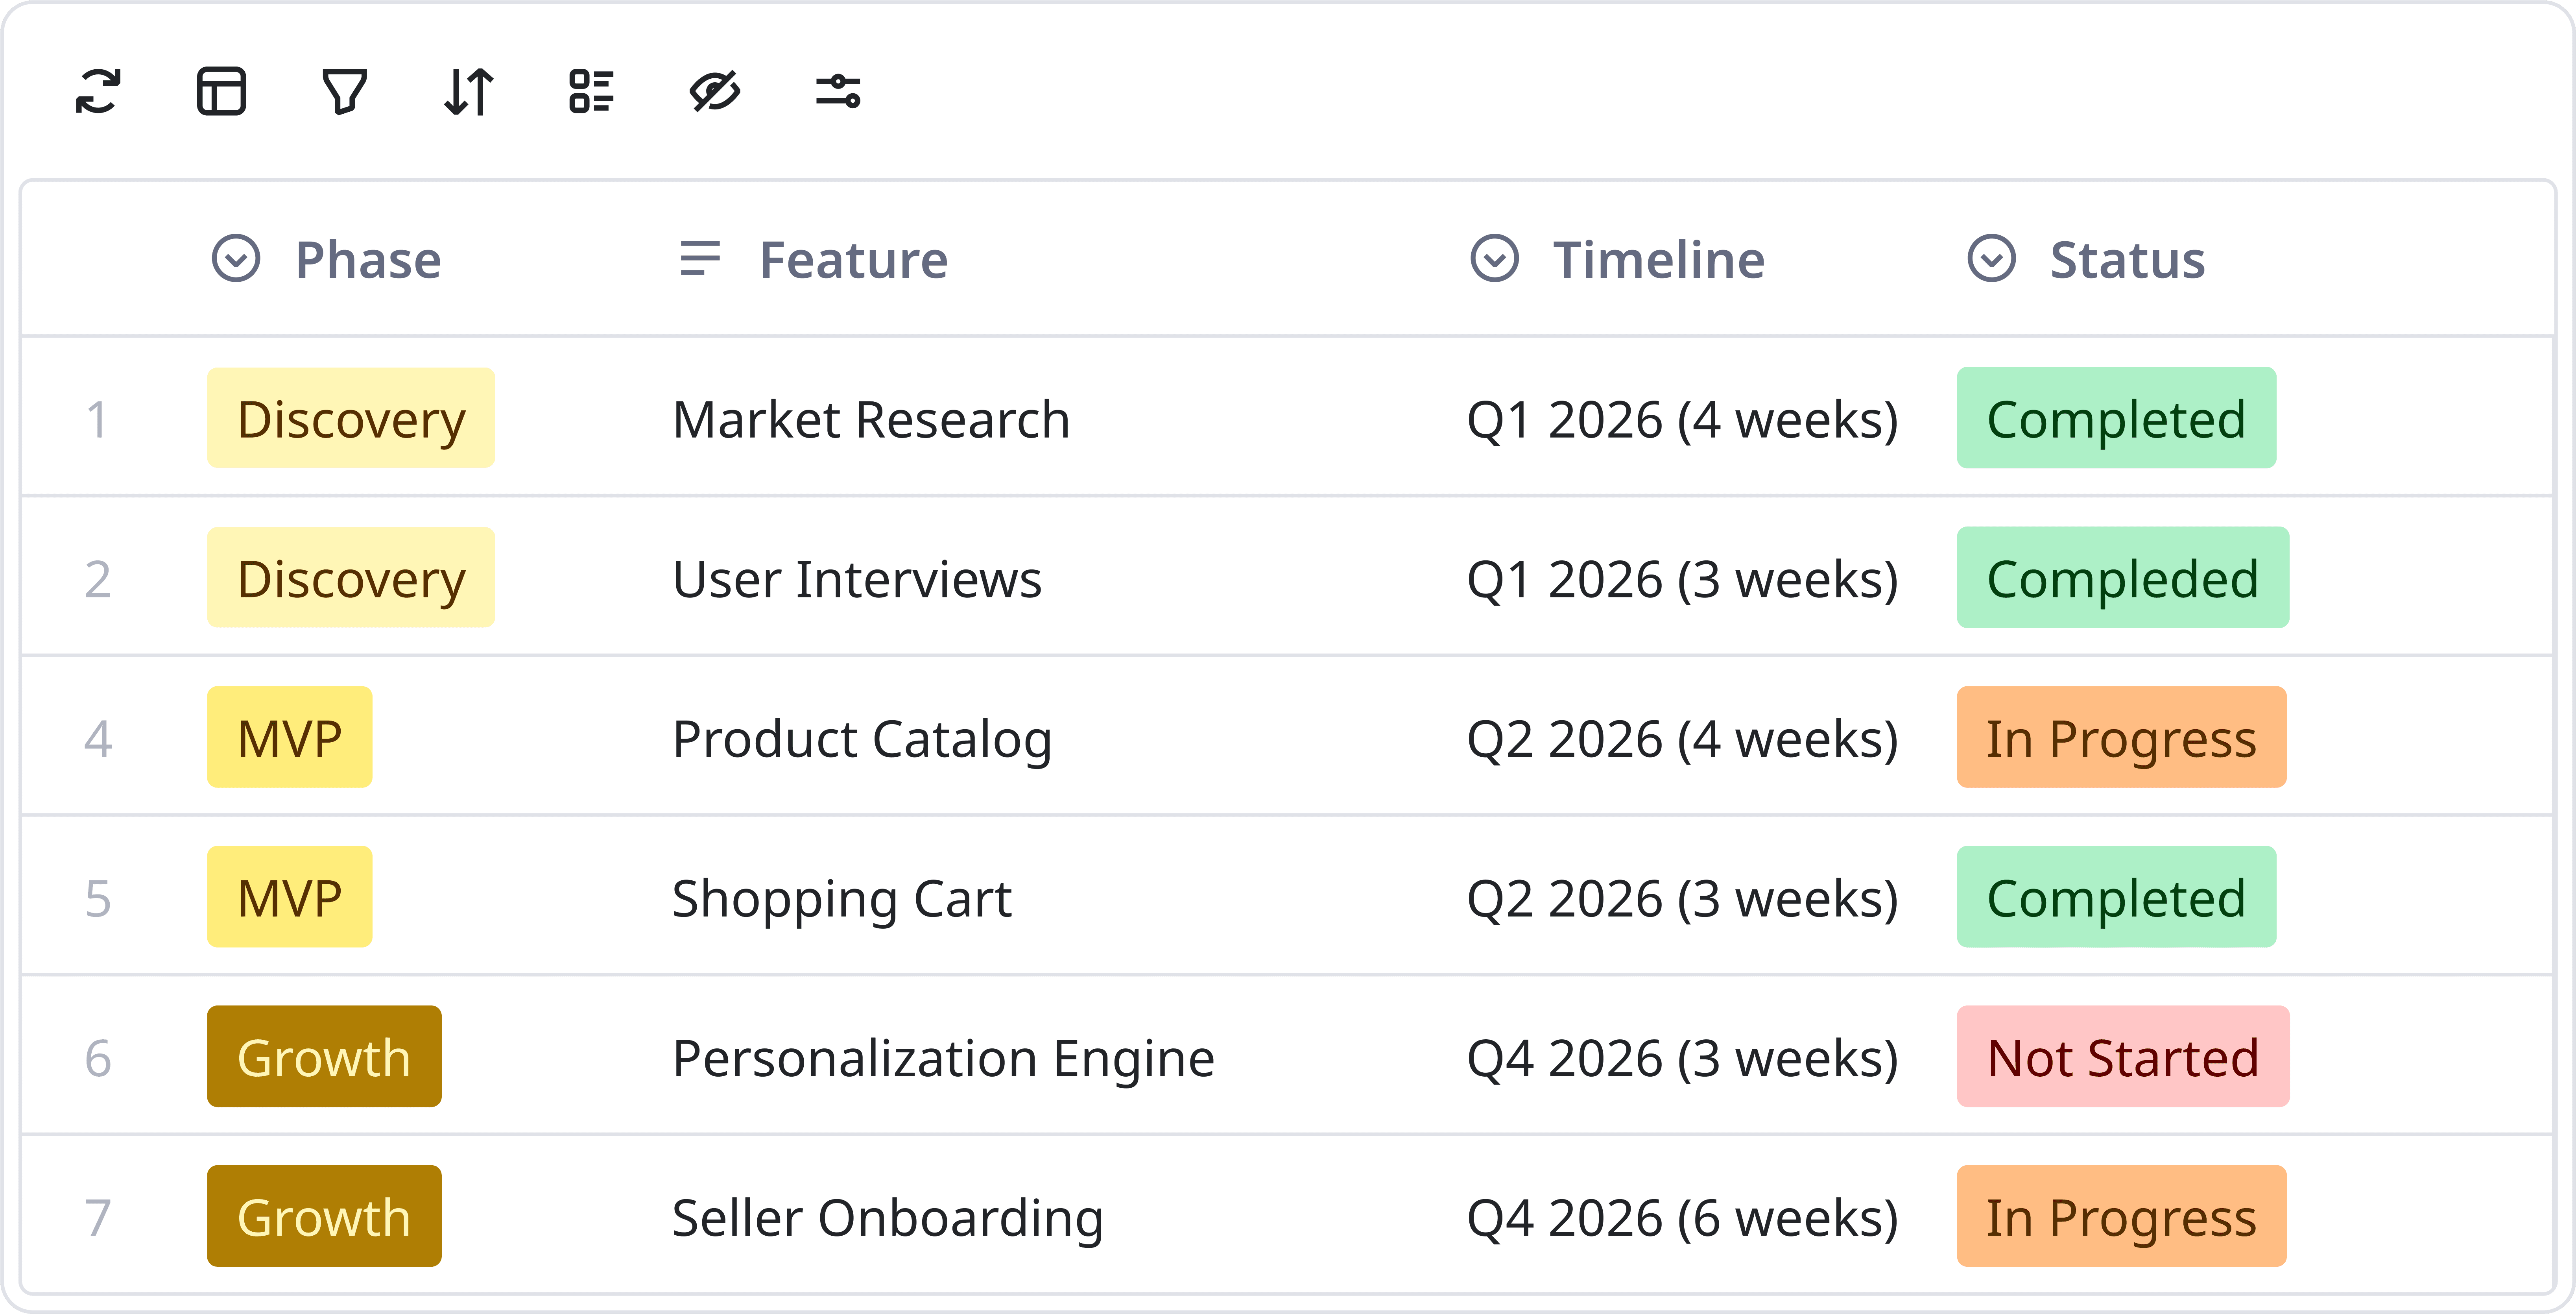Click the misspelled Compleded status badge

(x=2122, y=578)
